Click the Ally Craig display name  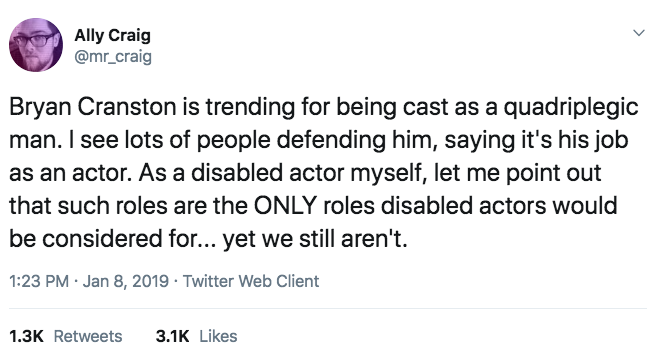(113, 35)
